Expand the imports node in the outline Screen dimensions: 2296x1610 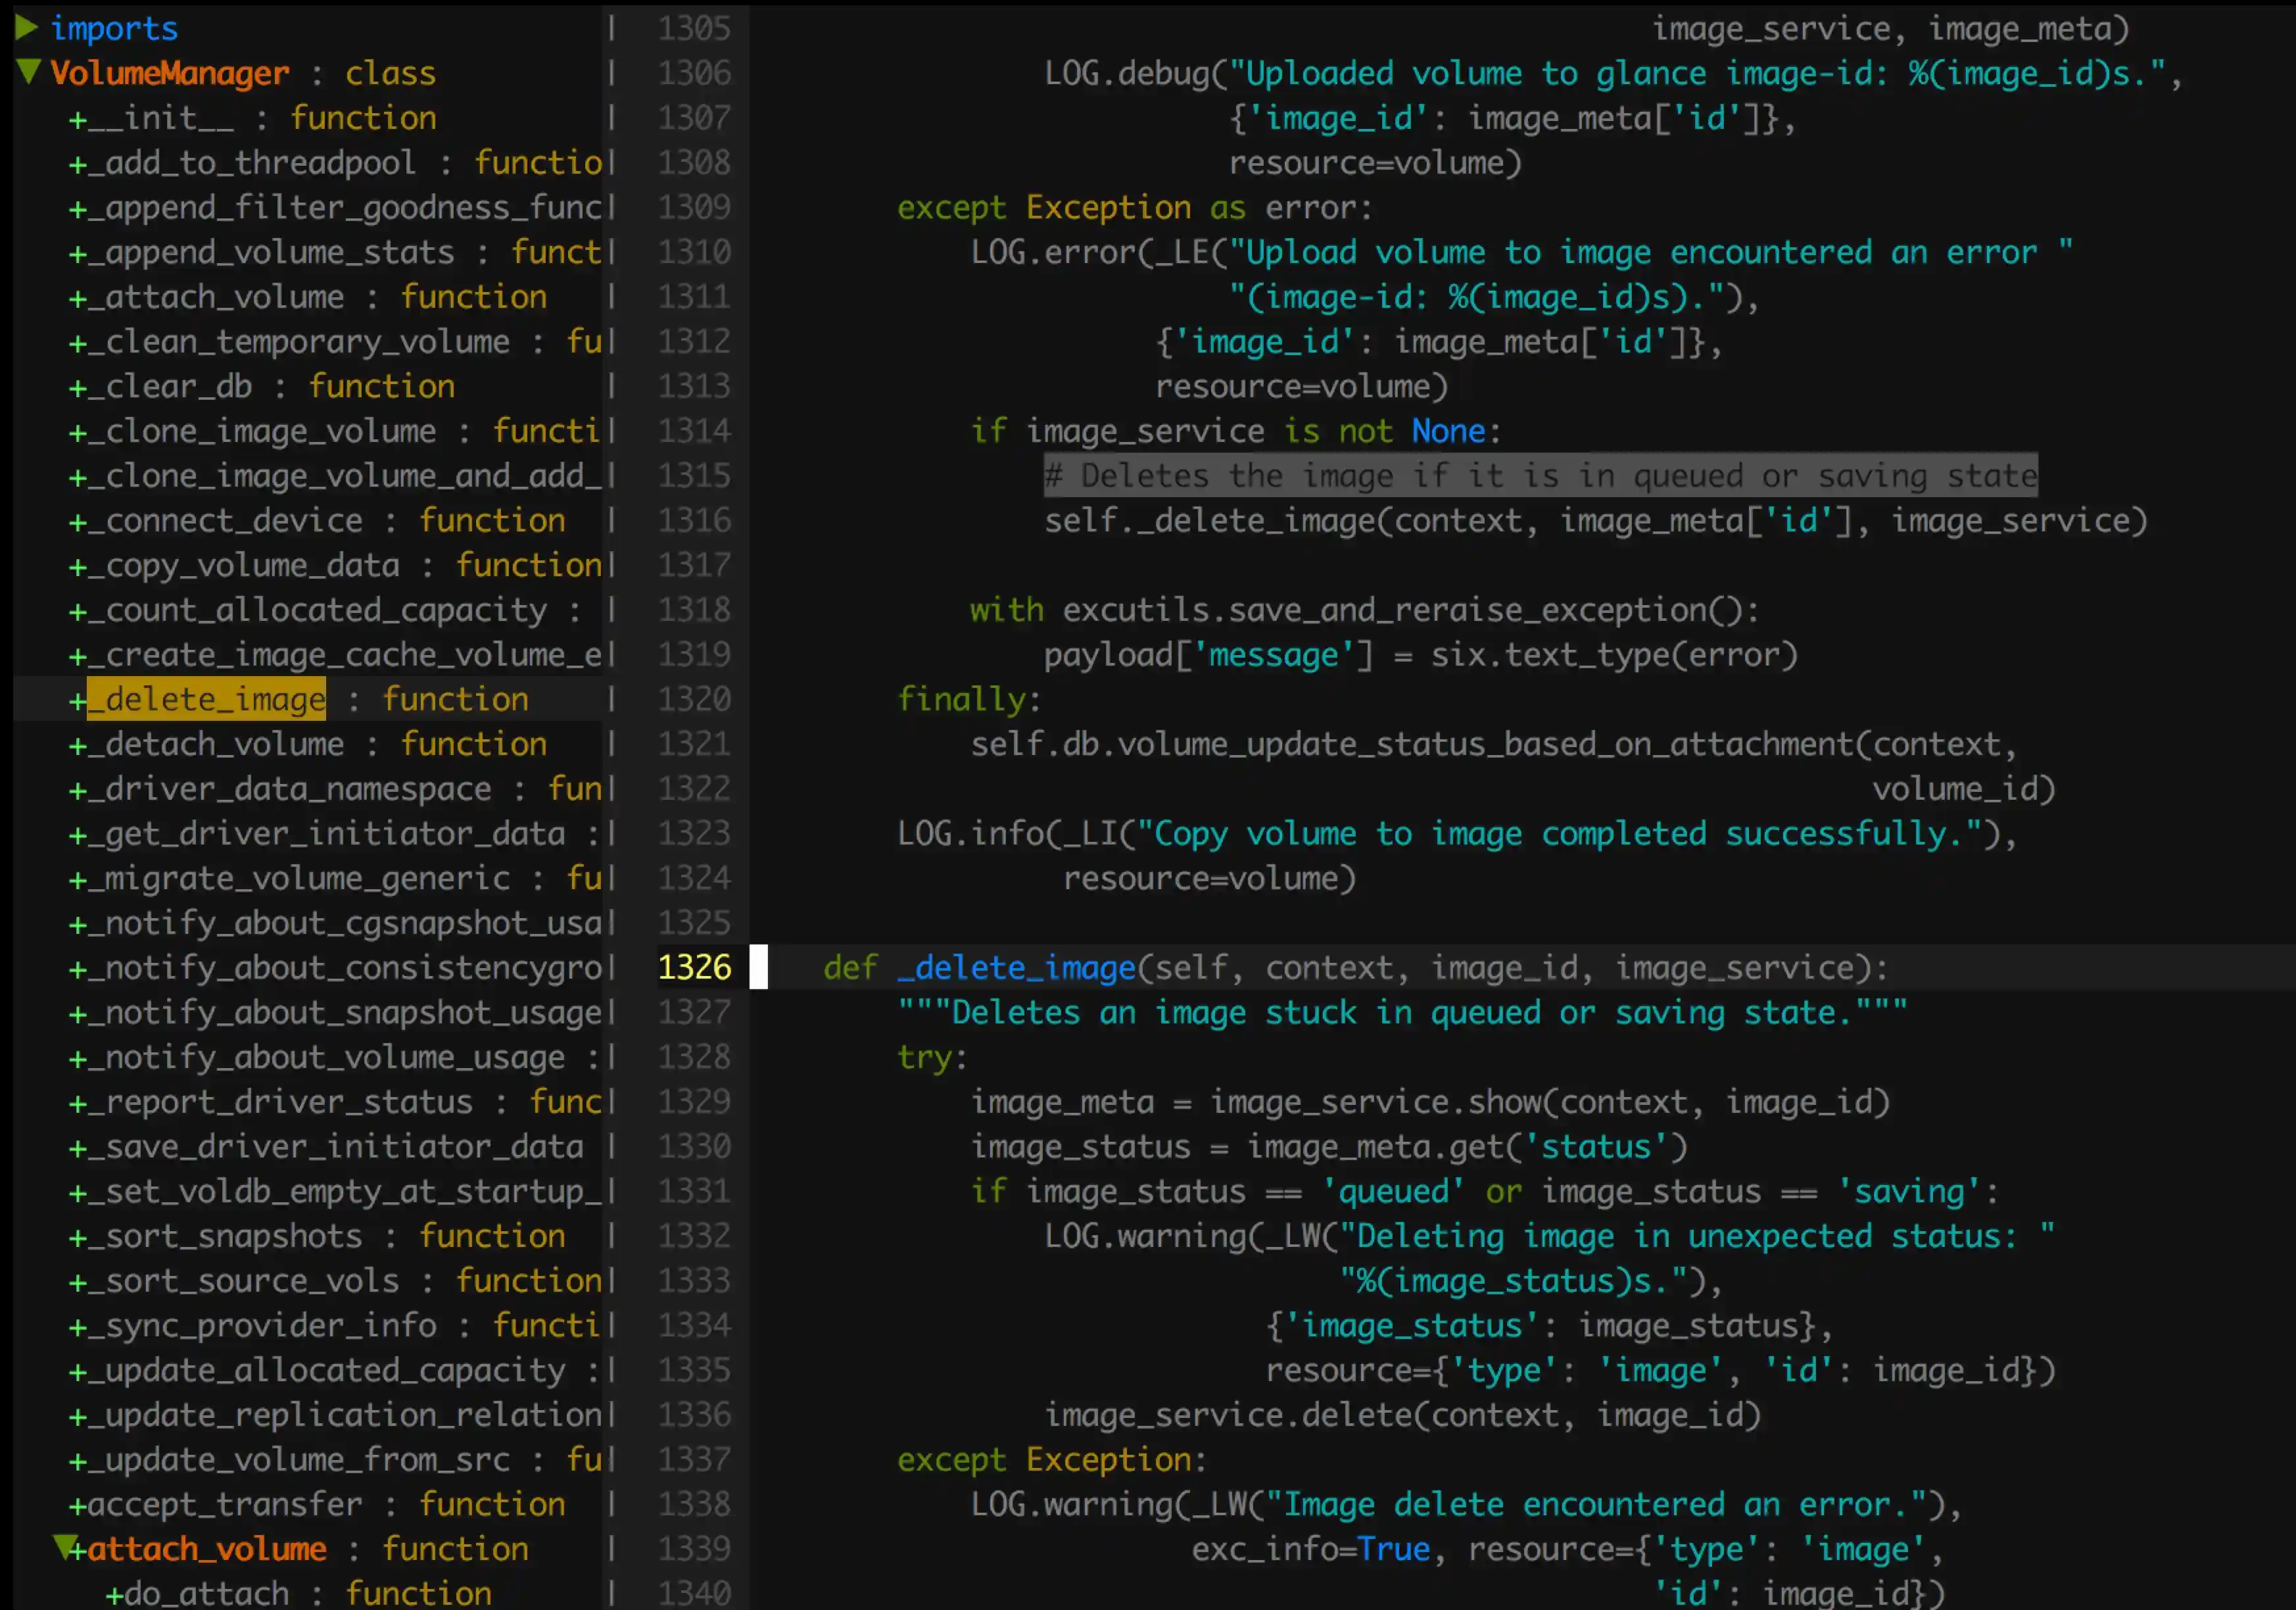[27, 28]
